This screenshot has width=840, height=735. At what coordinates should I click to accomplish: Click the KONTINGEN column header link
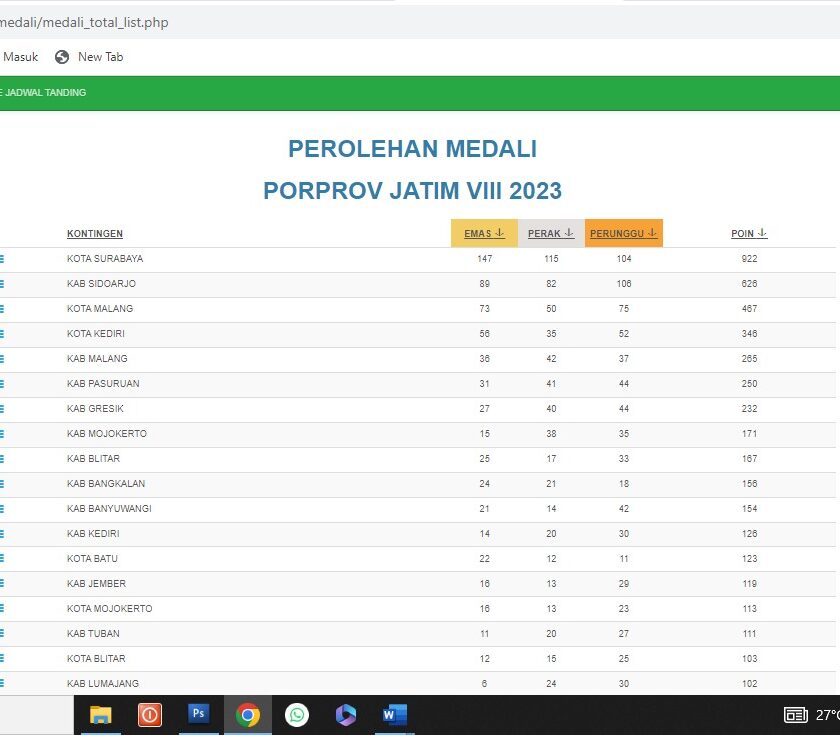(x=95, y=234)
